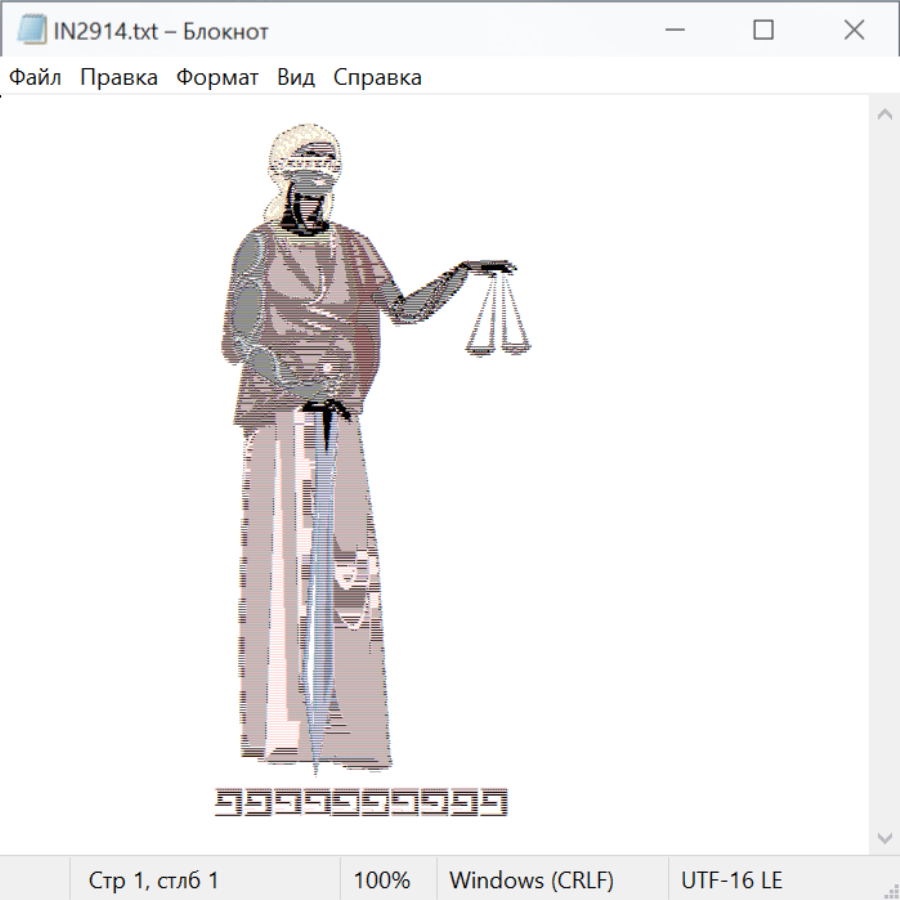Place cursor on the hanging scales drawing
The image size is (900, 900).
tap(498, 315)
